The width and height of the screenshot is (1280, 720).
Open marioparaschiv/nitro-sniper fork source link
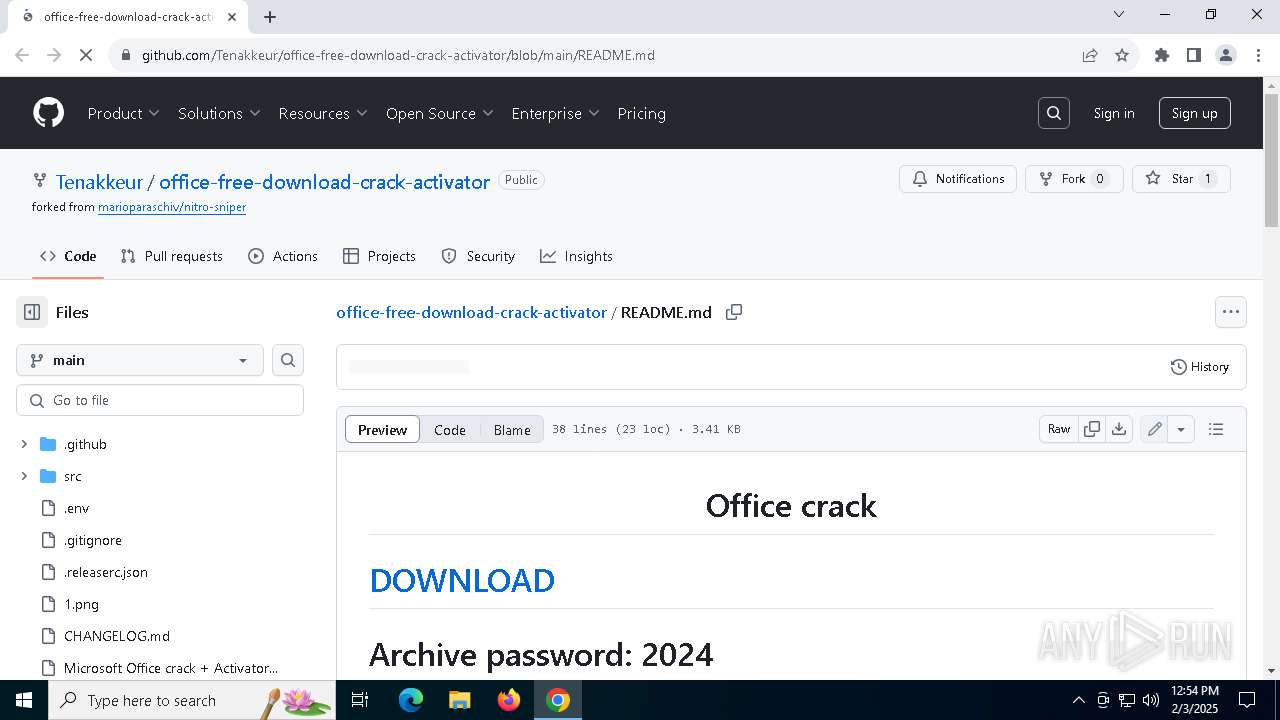point(172,207)
